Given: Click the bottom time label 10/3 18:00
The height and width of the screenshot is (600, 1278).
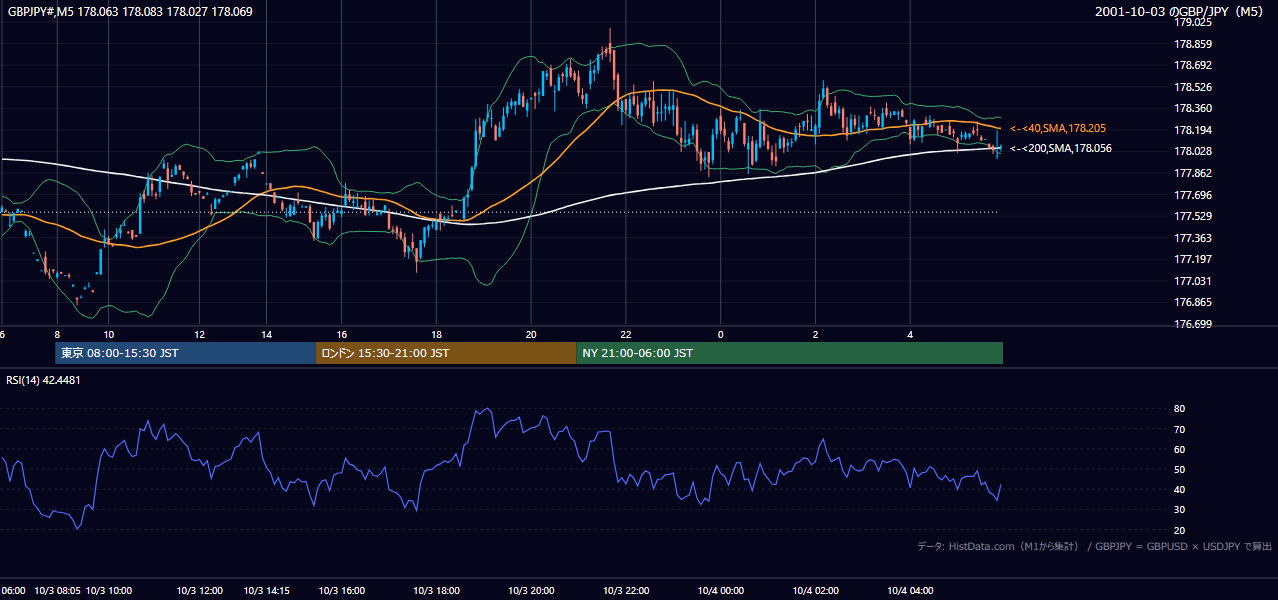Looking at the screenshot, I should (437, 590).
